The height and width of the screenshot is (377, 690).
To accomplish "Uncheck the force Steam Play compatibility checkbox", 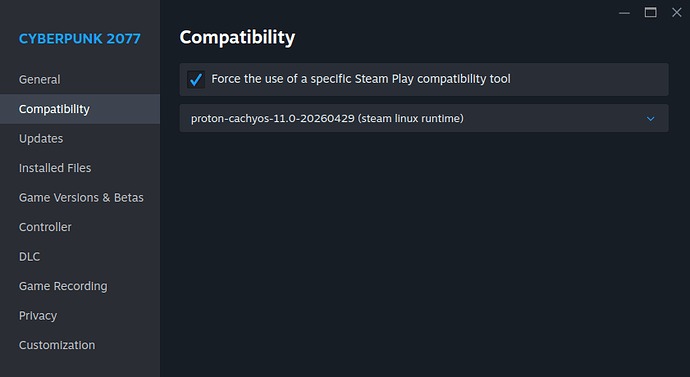I will (x=196, y=80).
